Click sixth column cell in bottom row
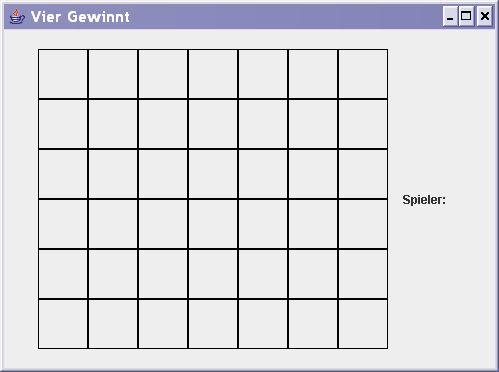 (x=313, y=324)
